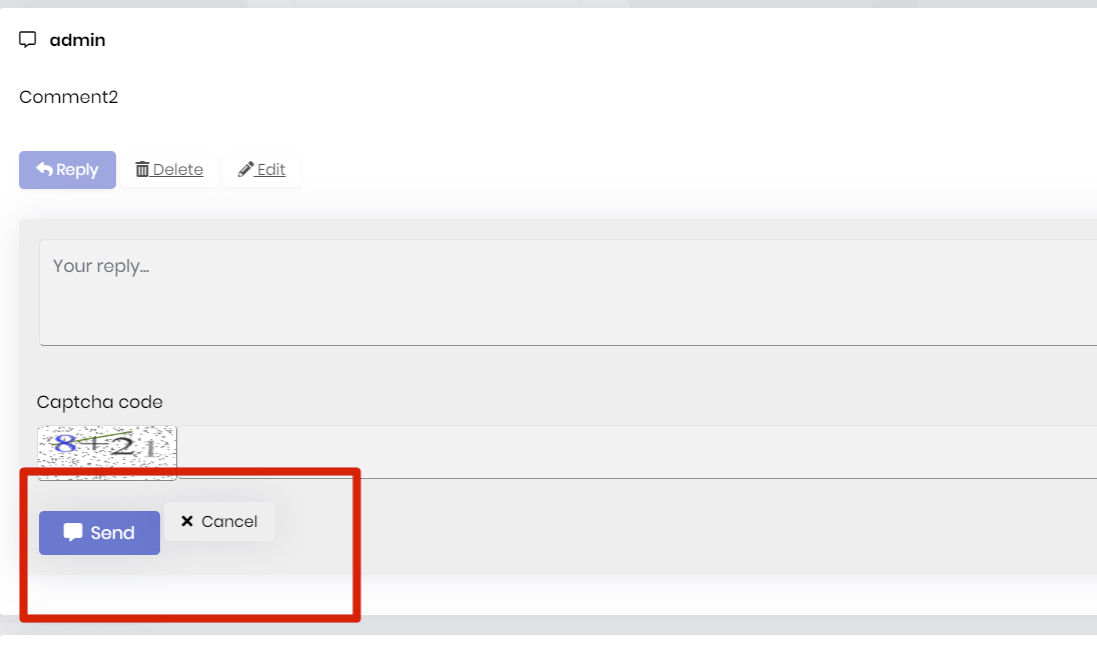Click the reply arrow icon inside Reply button
The height and width of the screenshot is (646, 1097).
[x=44, y=169]
